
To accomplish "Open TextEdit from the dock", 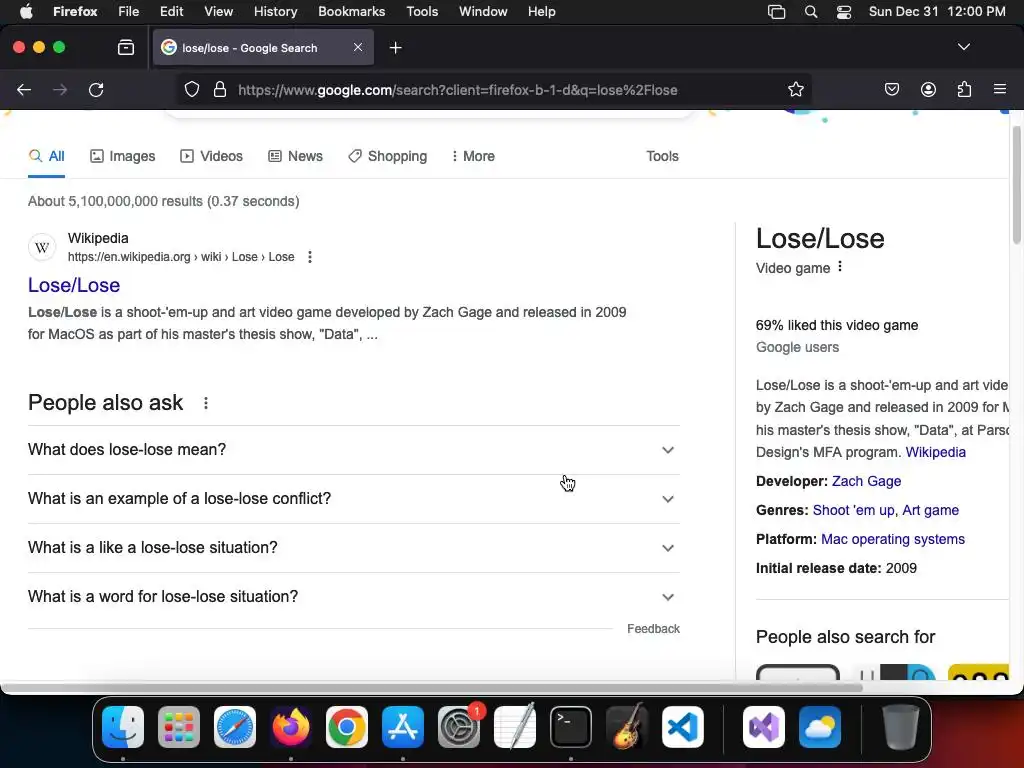I will click(x=515, y=726).
